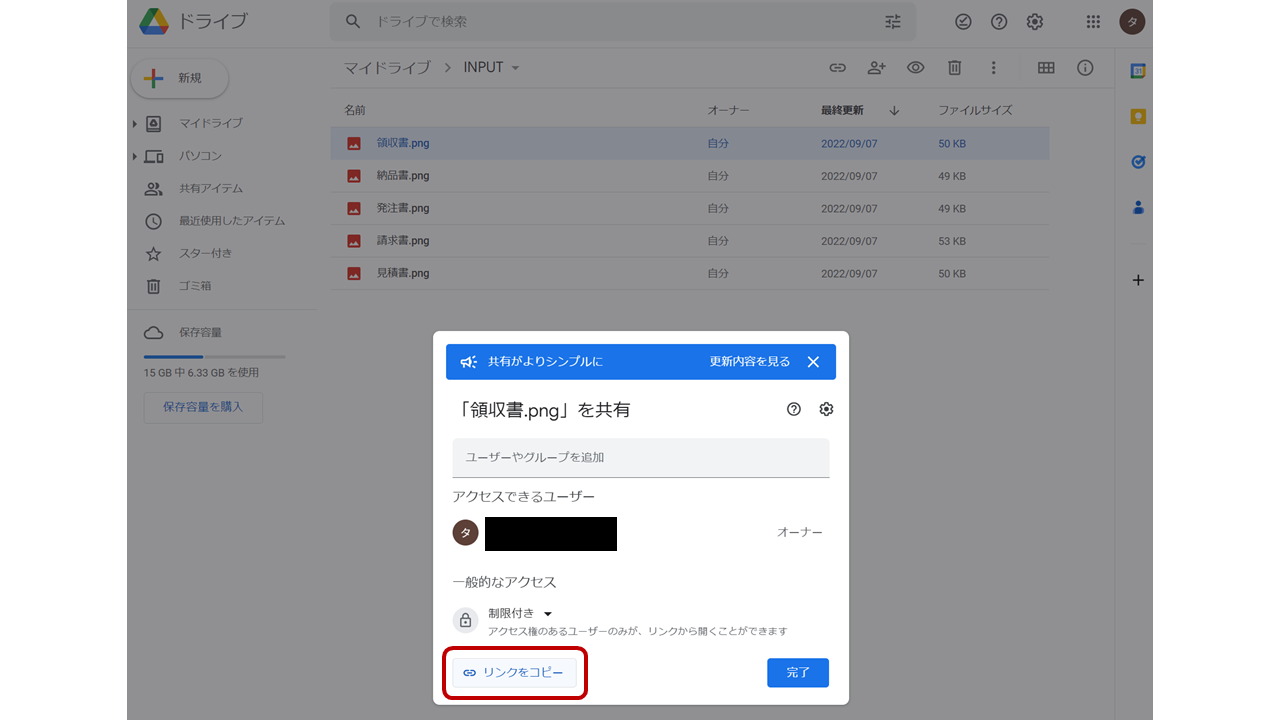Open Contacts in the side panel

(x=1138, y=208)
